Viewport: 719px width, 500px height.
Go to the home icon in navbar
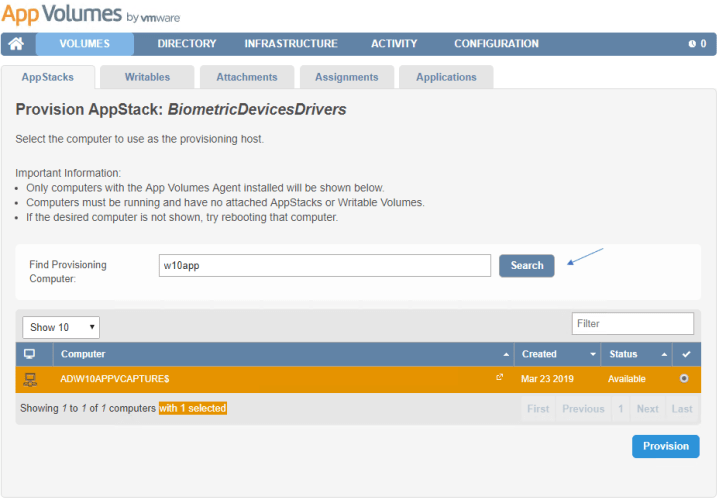tap(16, 44)
